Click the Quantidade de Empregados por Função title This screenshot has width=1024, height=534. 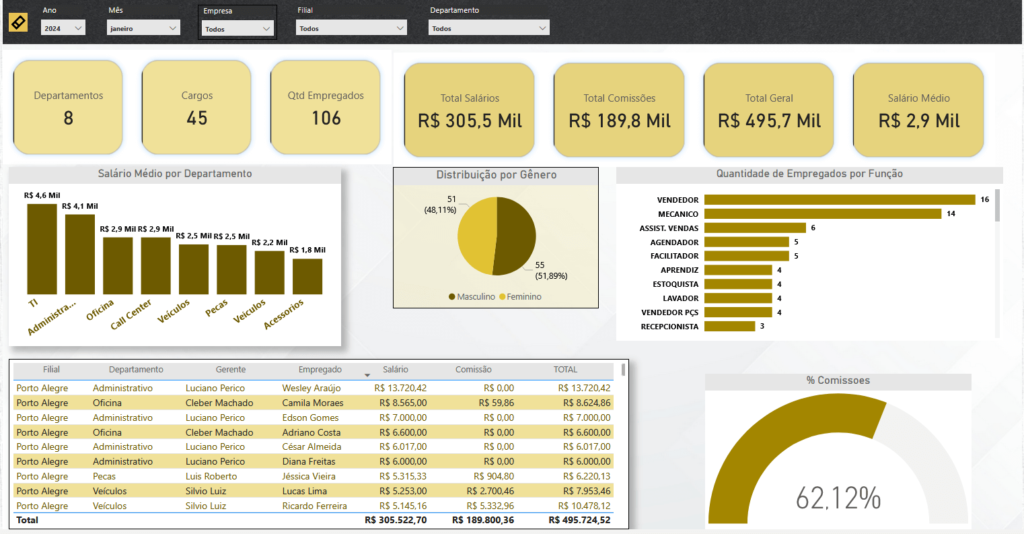pos(809,174)
